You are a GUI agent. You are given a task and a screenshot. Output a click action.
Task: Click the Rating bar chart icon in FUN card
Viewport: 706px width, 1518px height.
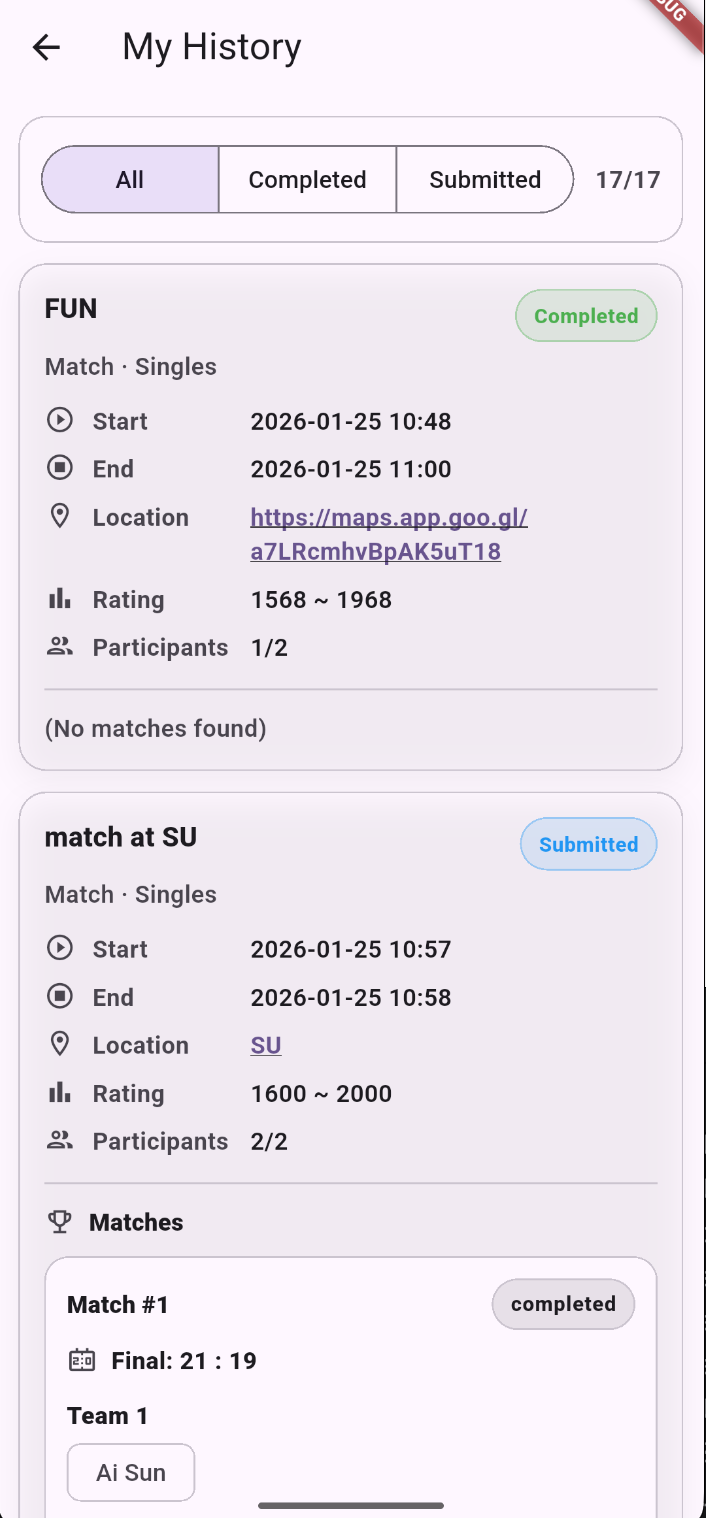pos(60,599)
